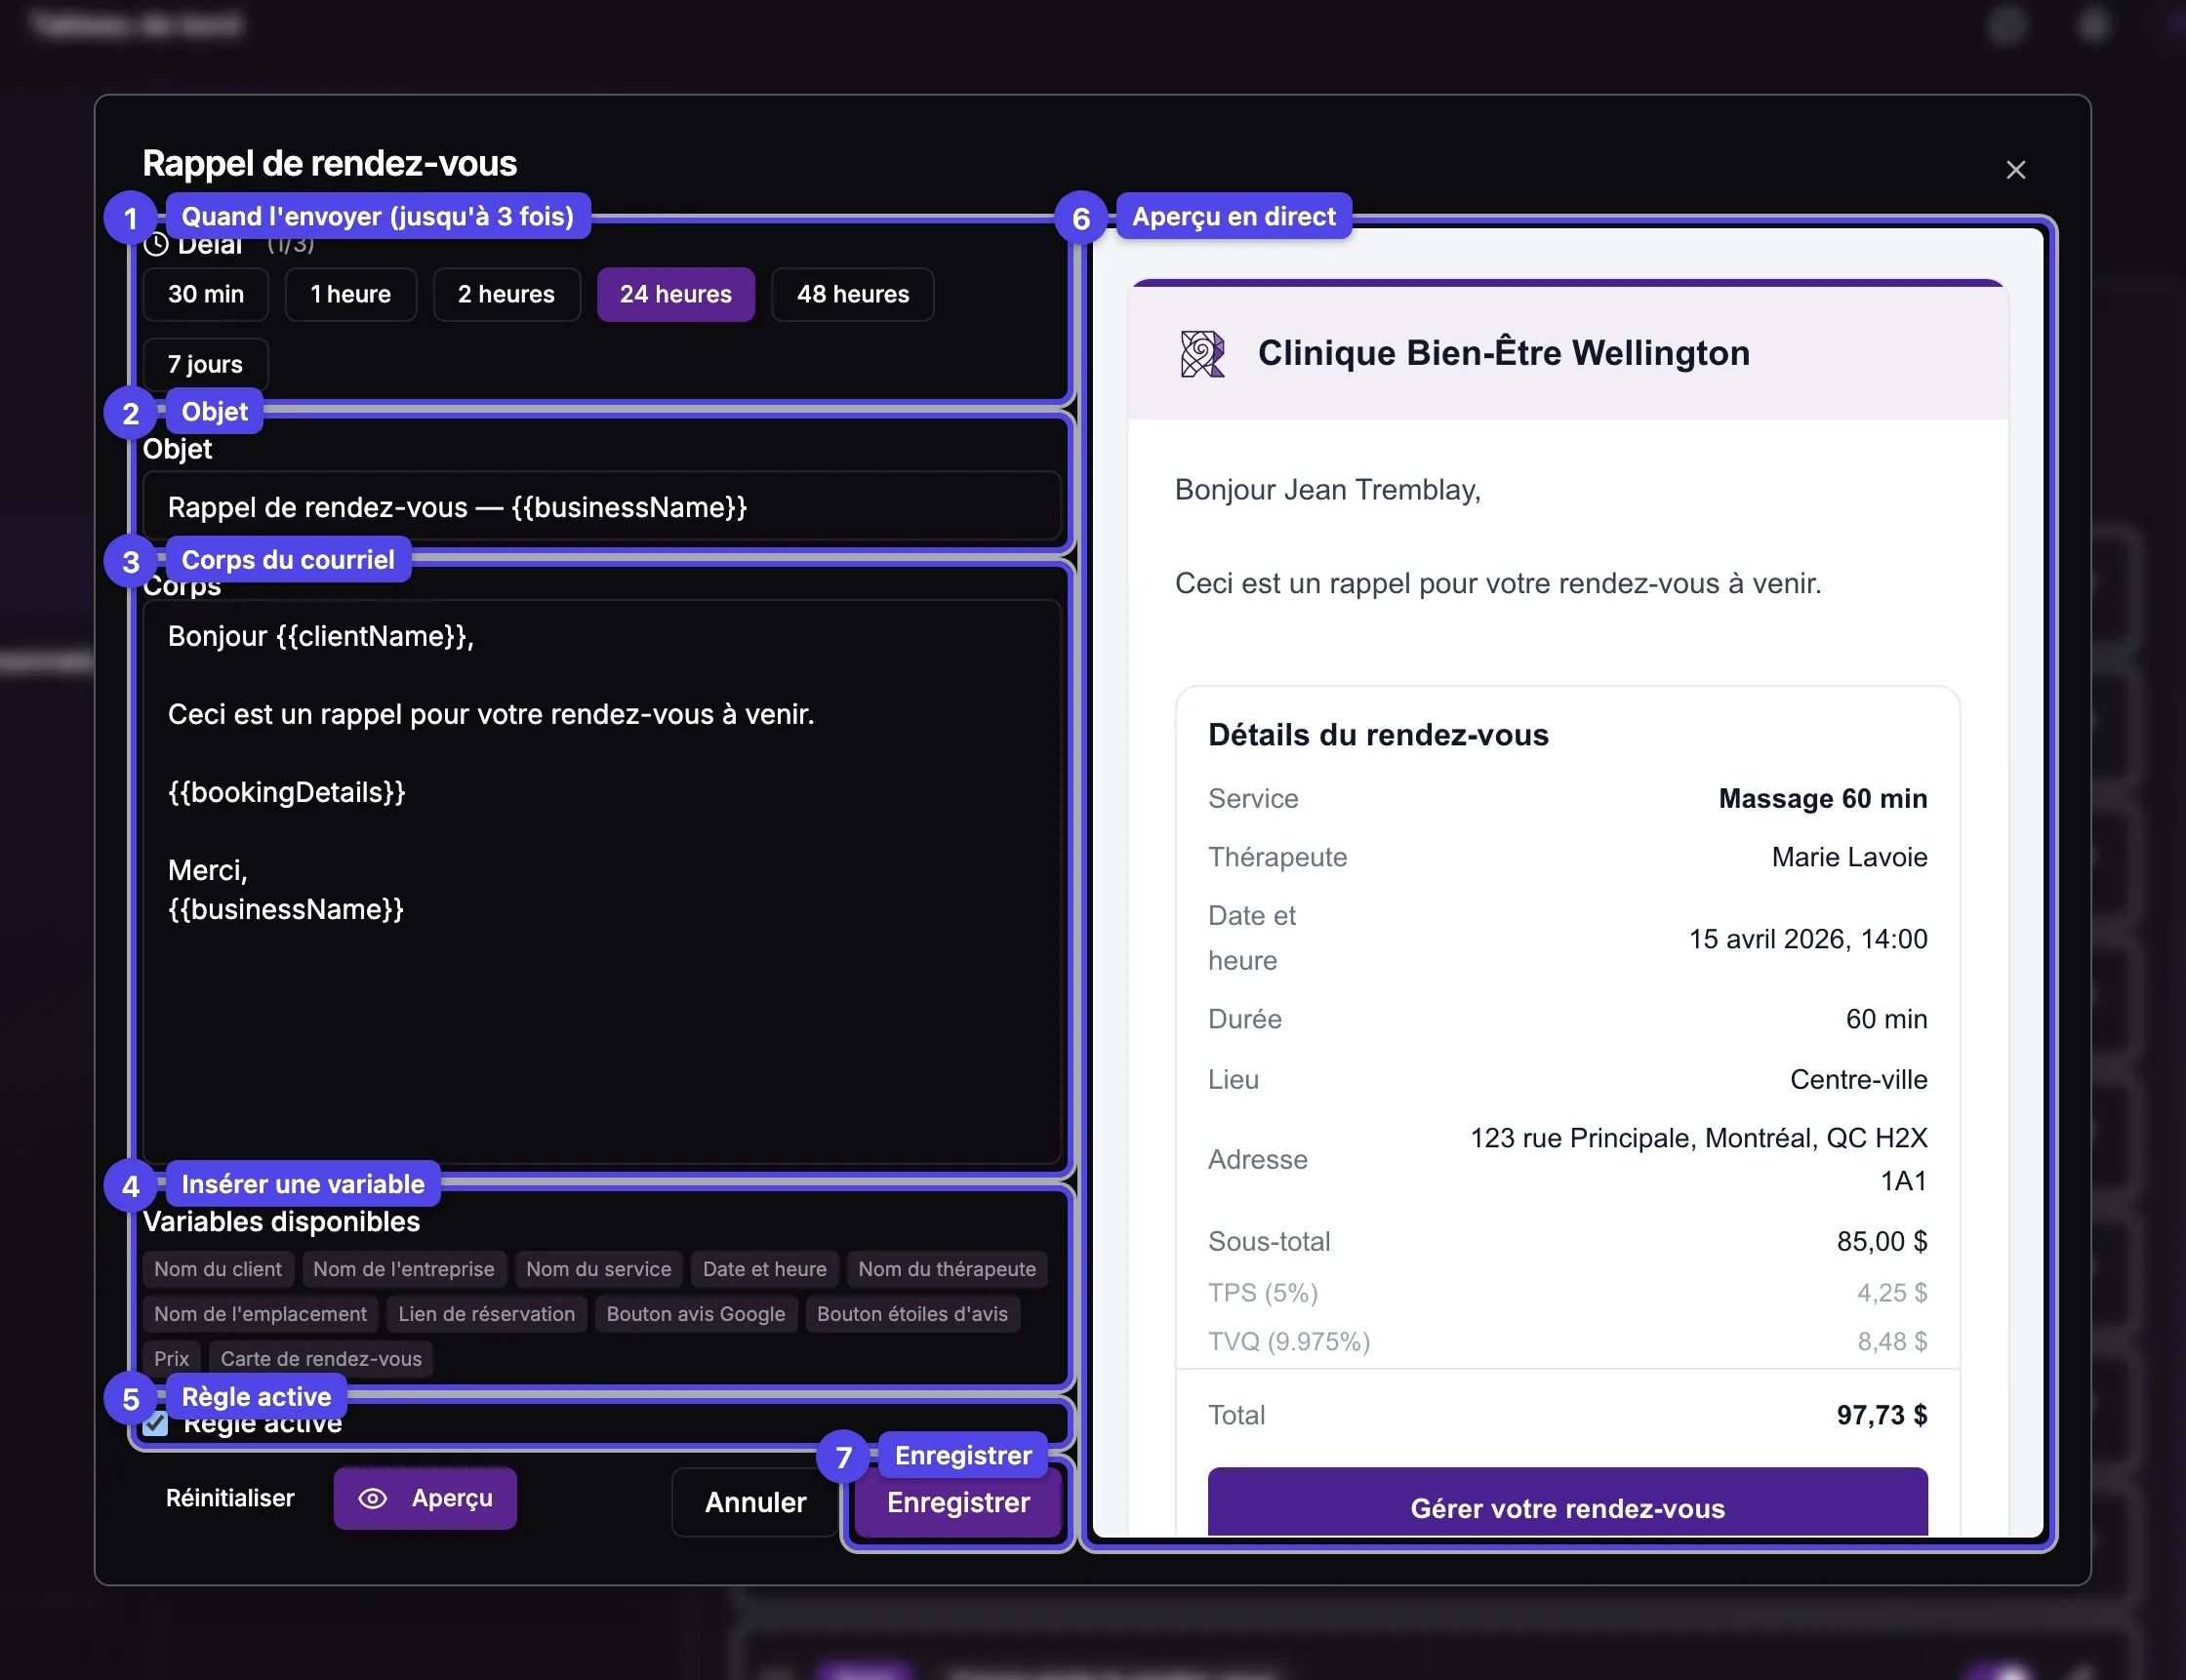Insert the Bouton avis Google variable
Image resolution: width=2186 pixels, height=1680 pixels.
pyautogui.click(x=695, y=1314)
